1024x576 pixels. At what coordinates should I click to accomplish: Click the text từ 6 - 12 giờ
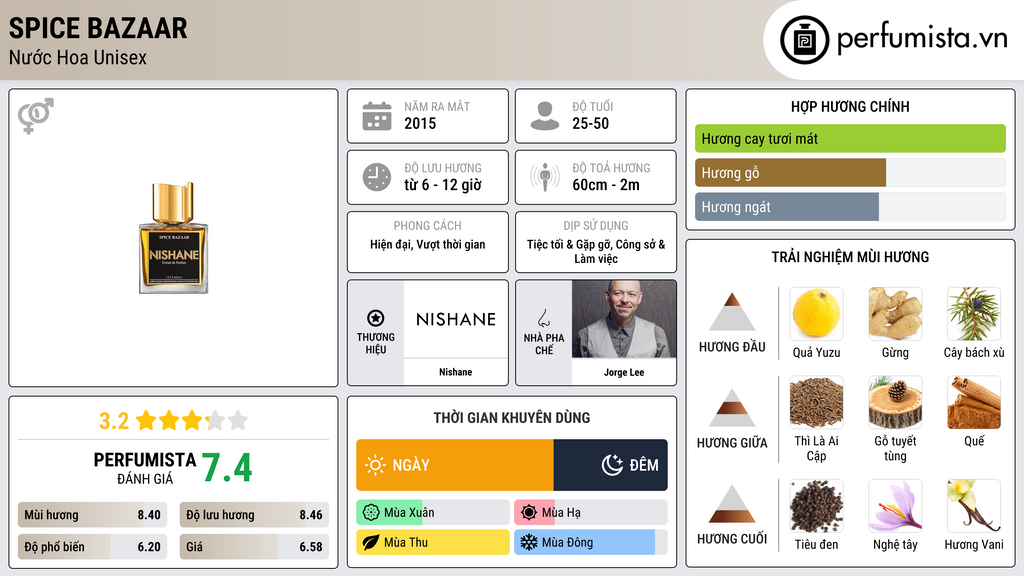[443, 185]
